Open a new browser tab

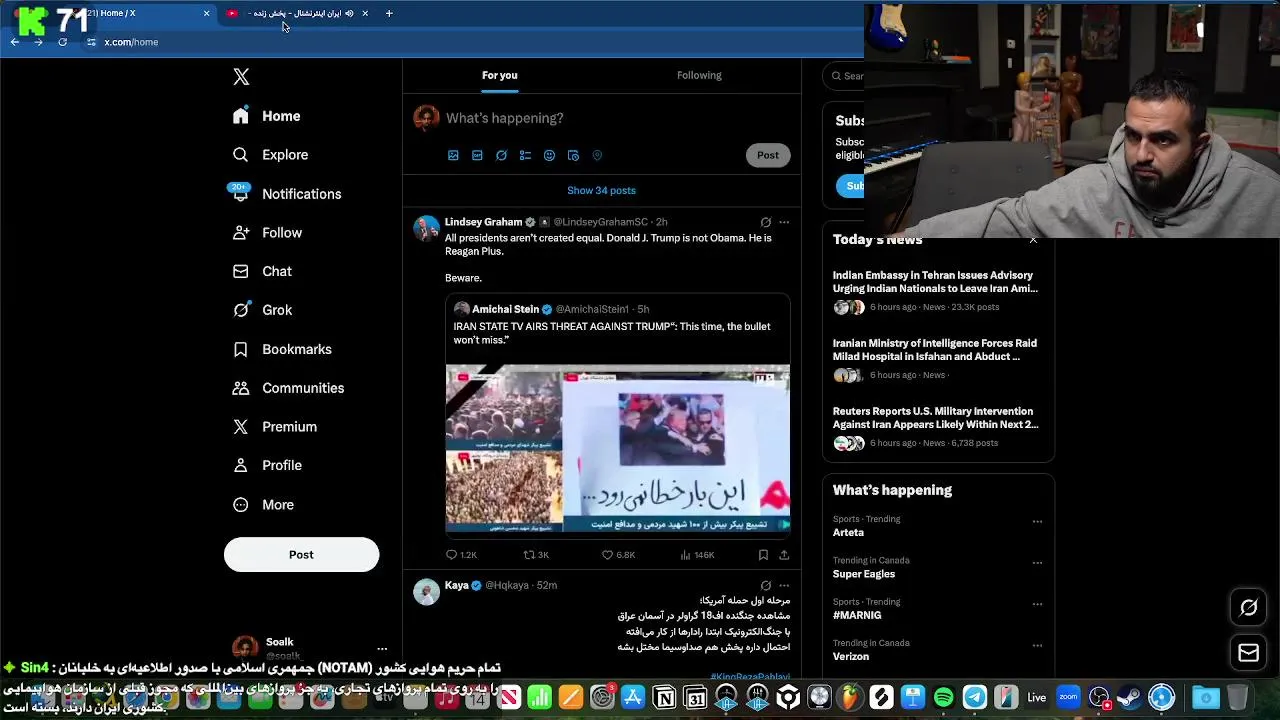coord(389,13)
